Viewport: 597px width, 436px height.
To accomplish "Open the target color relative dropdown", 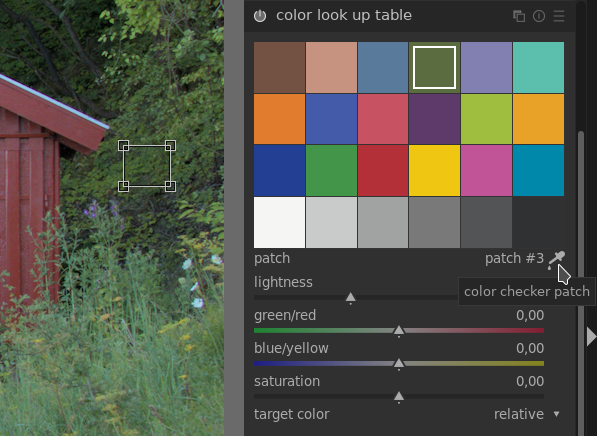I will (527, 414).
